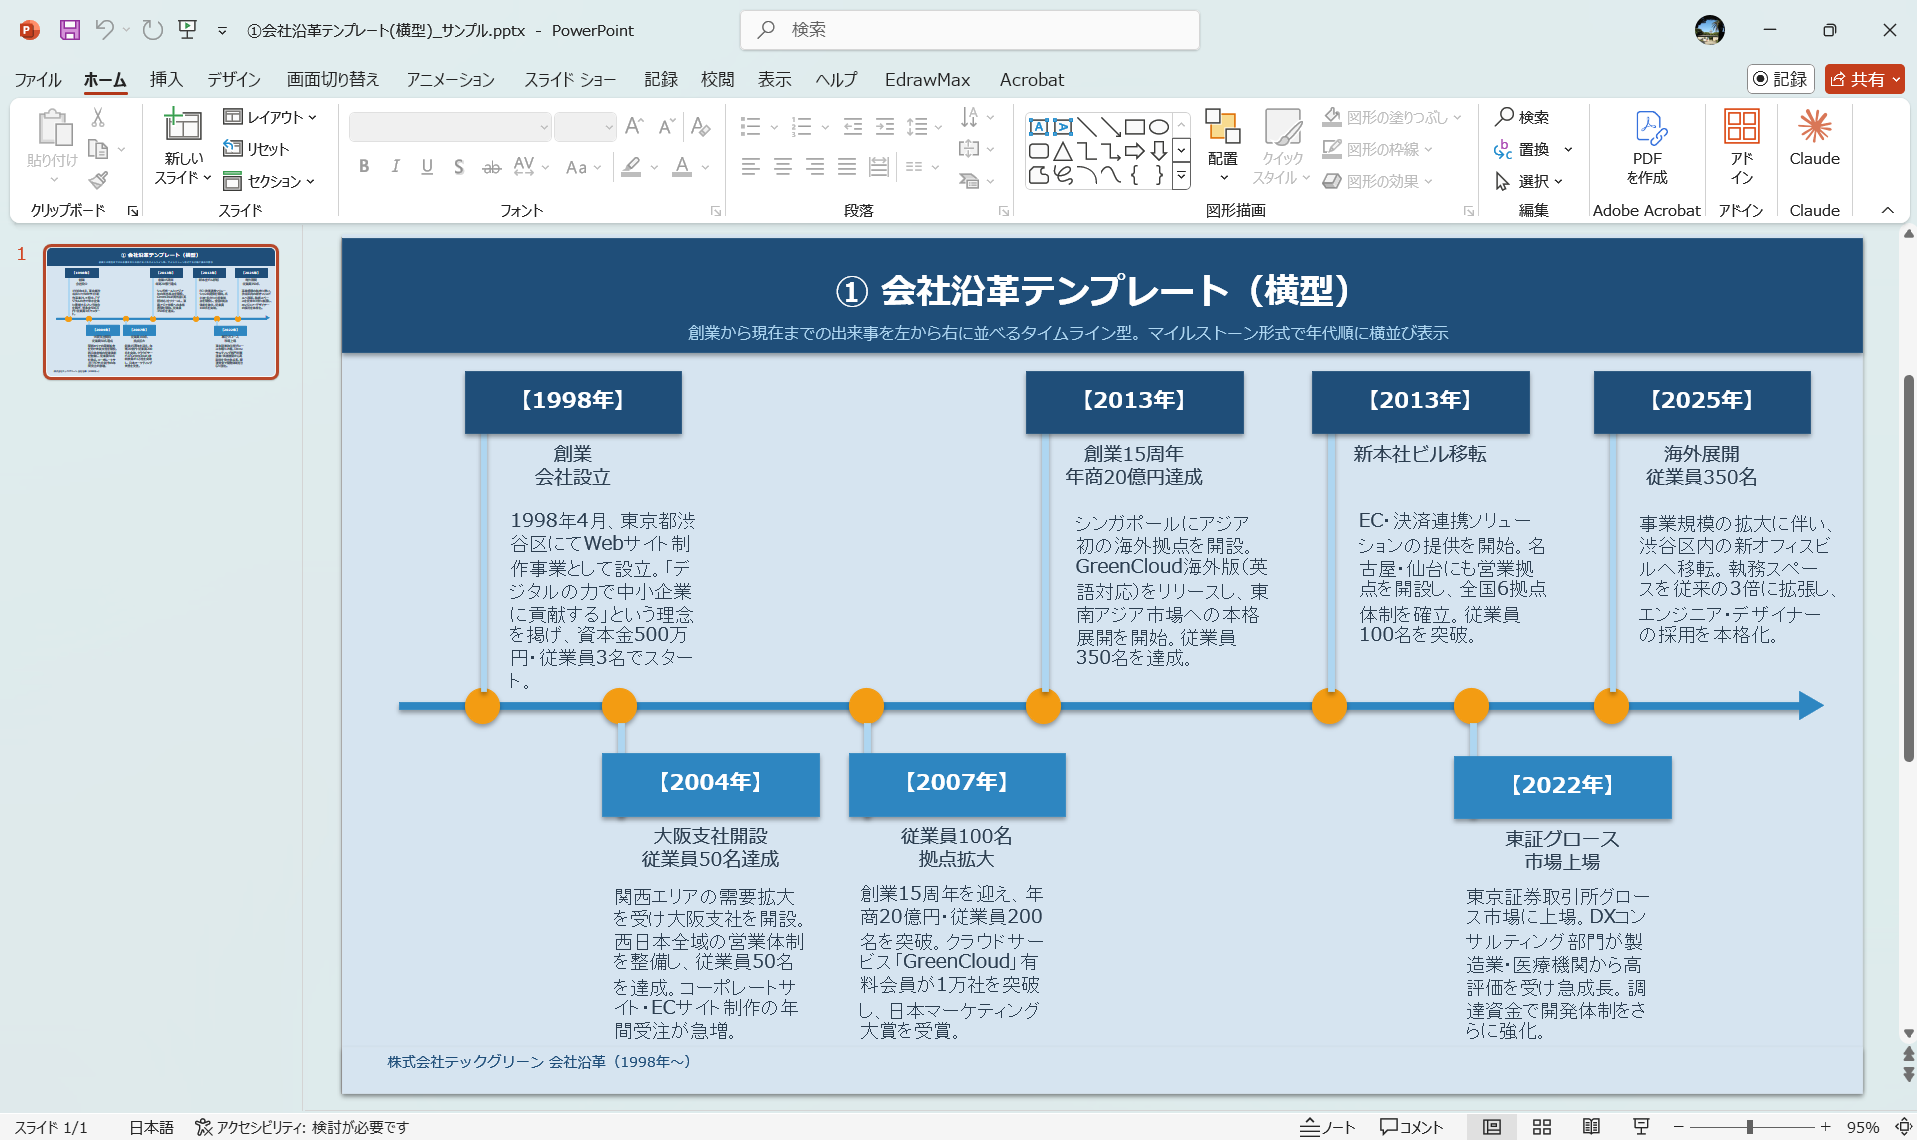This screenshot has height=1140, width=1917.
Task: Expand the font name combo box
Action: pyautogui.click(x=544, y=127)
